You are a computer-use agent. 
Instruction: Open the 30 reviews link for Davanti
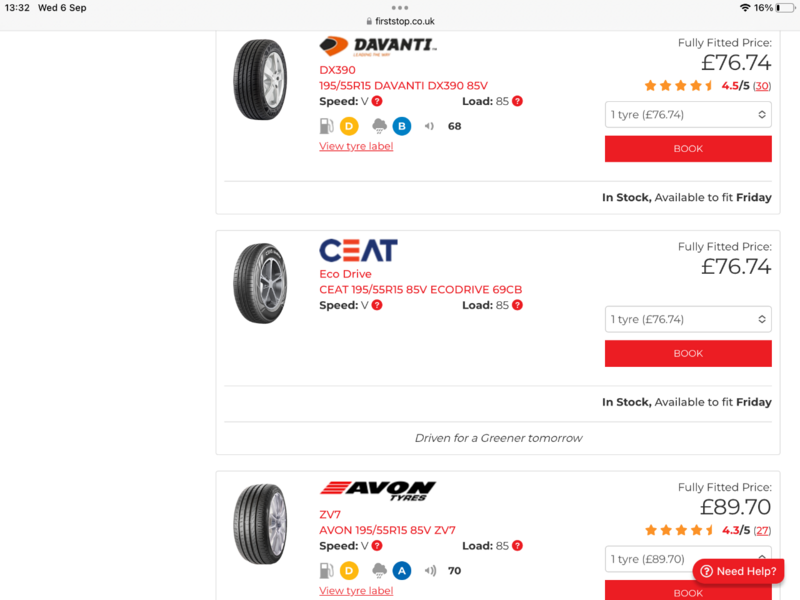tap(762, 86)
